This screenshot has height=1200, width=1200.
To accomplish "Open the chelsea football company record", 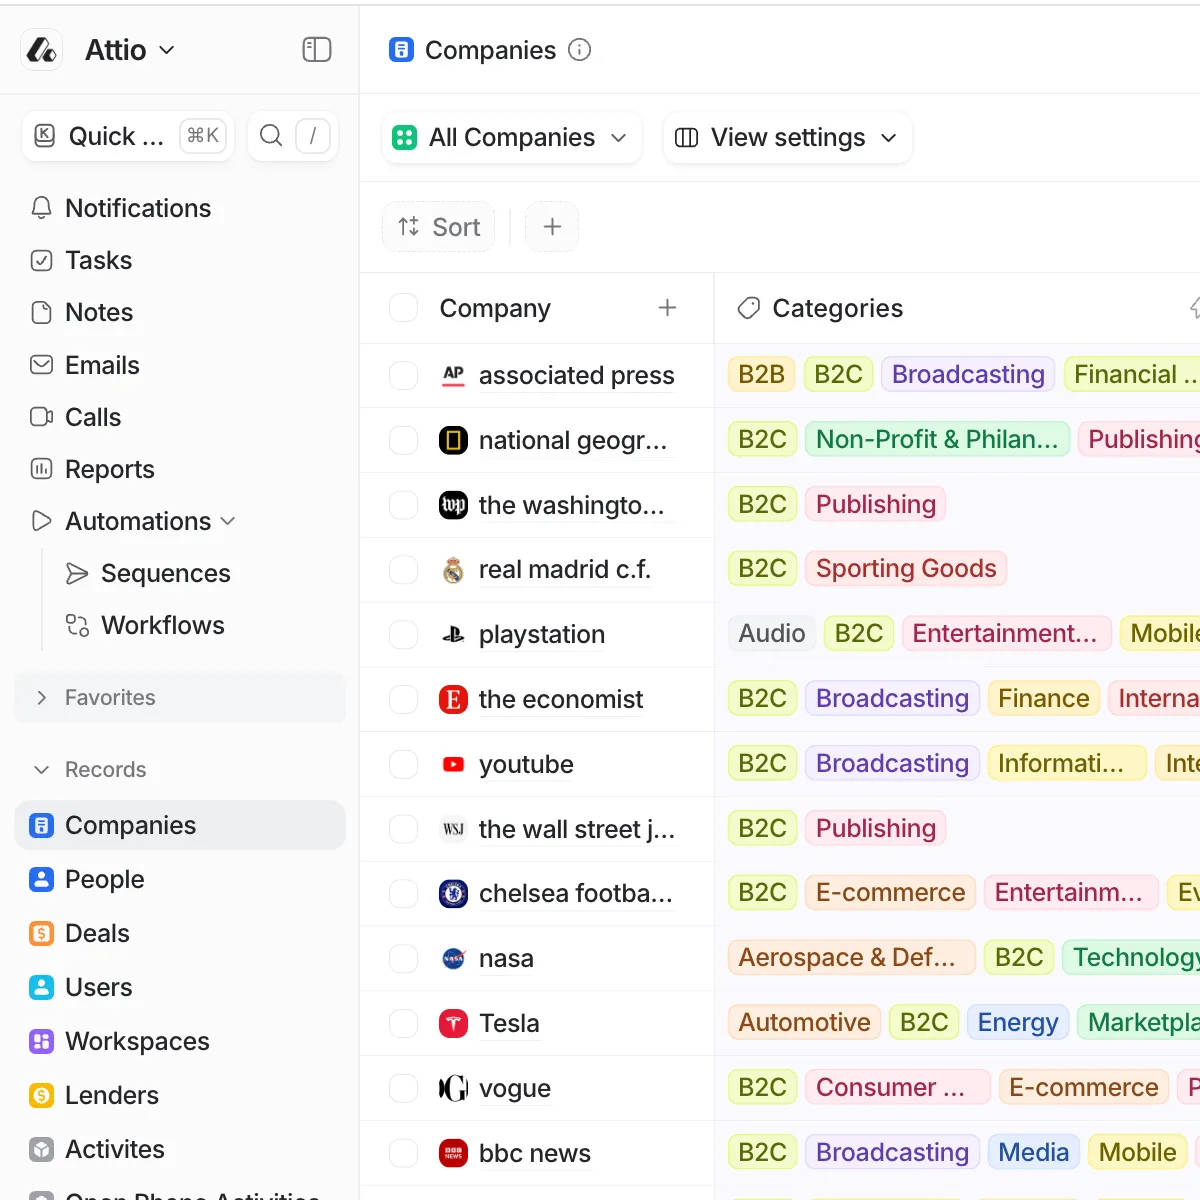I will [x=576, y=893].
